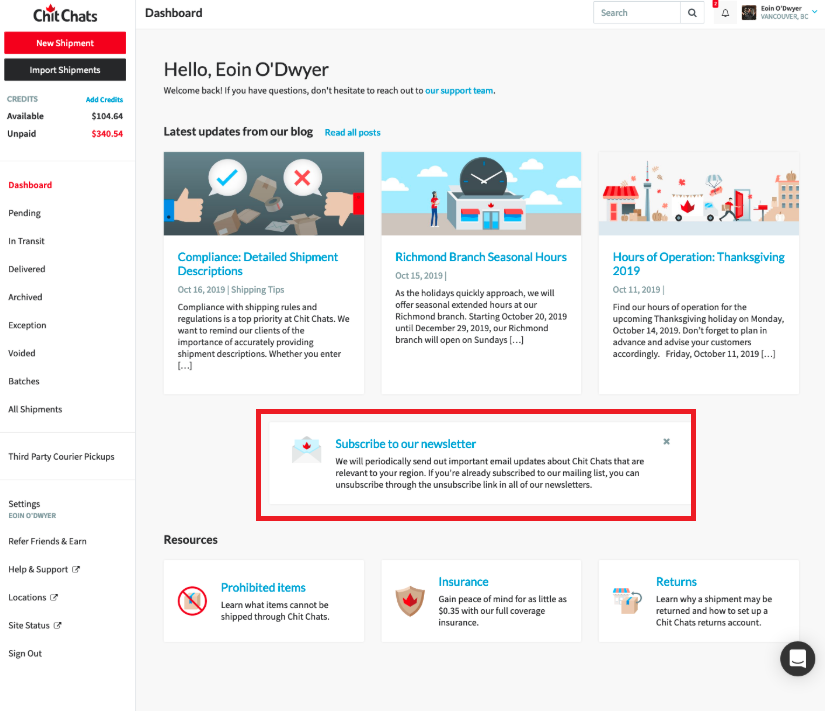This screenshot has height=711, width=825.
Task: Open Help & Support link
Action: point(38,569)
